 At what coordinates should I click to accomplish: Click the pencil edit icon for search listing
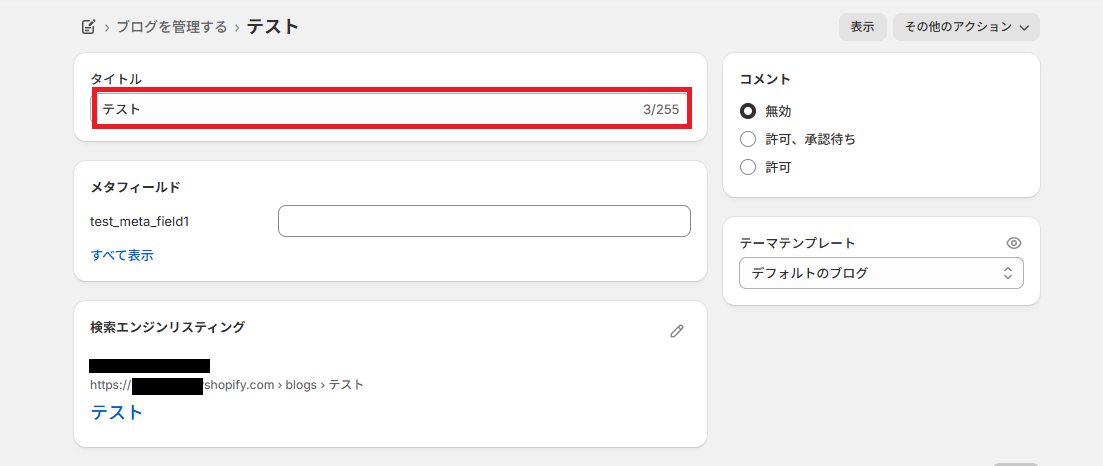(677, 331)
